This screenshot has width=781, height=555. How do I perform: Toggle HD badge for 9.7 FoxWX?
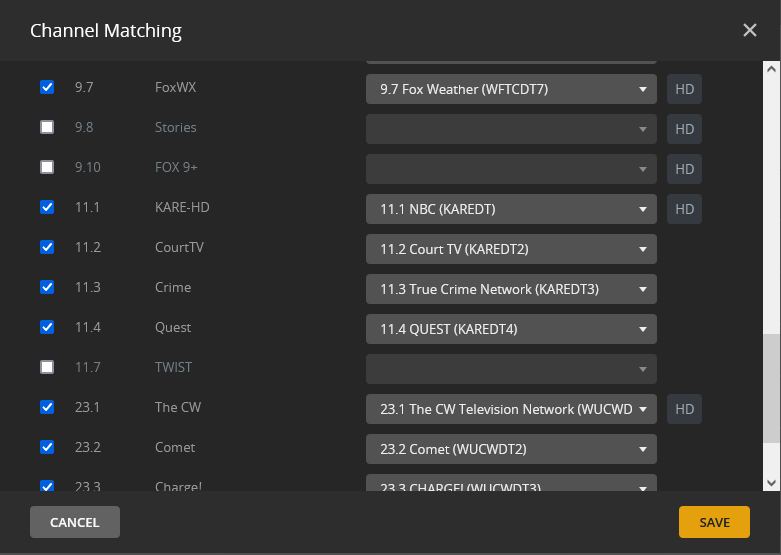pos(684,89)
